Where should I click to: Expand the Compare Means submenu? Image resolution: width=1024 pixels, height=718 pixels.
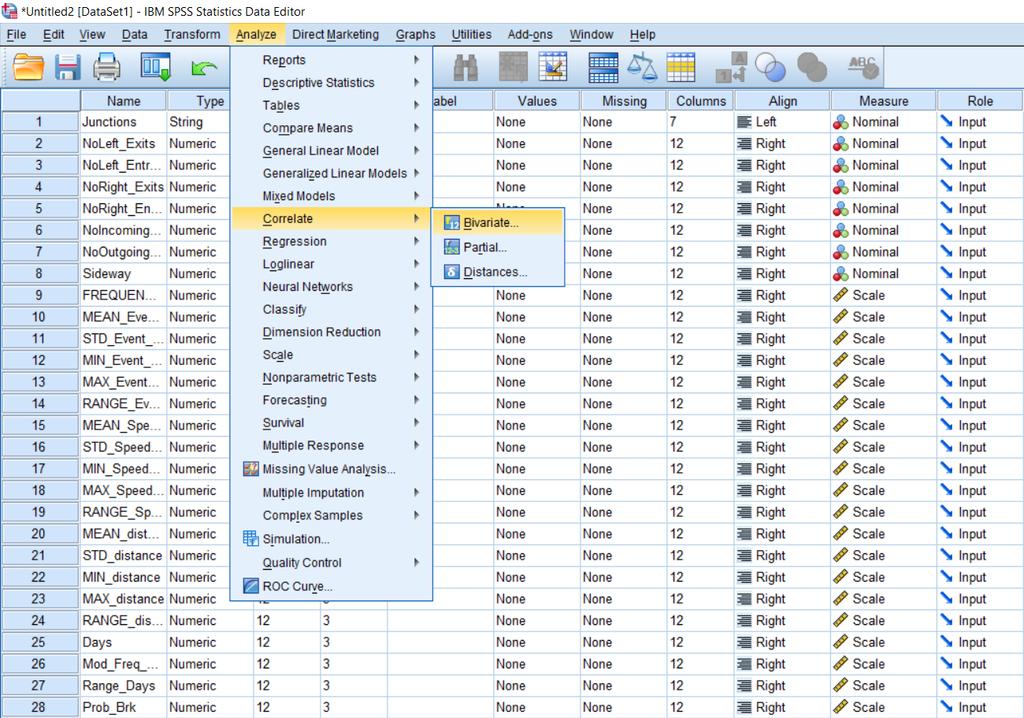point(331,128)
